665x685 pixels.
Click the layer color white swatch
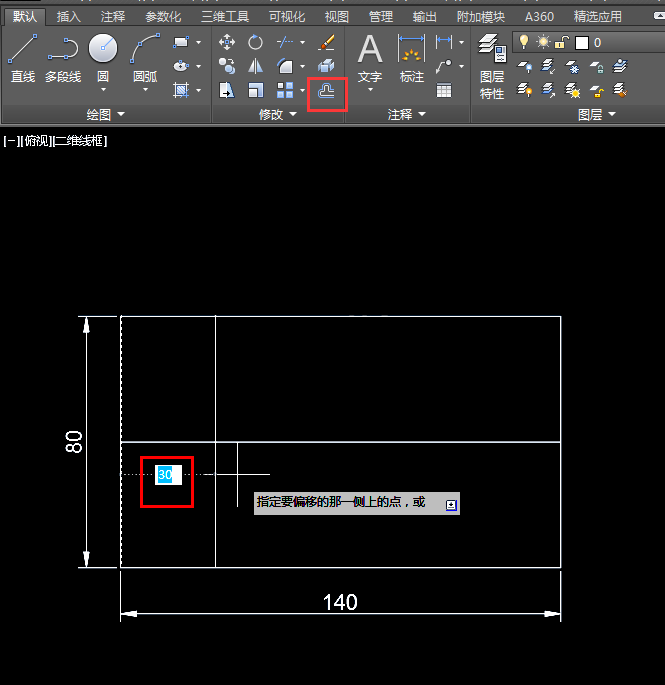pos(582,43)
